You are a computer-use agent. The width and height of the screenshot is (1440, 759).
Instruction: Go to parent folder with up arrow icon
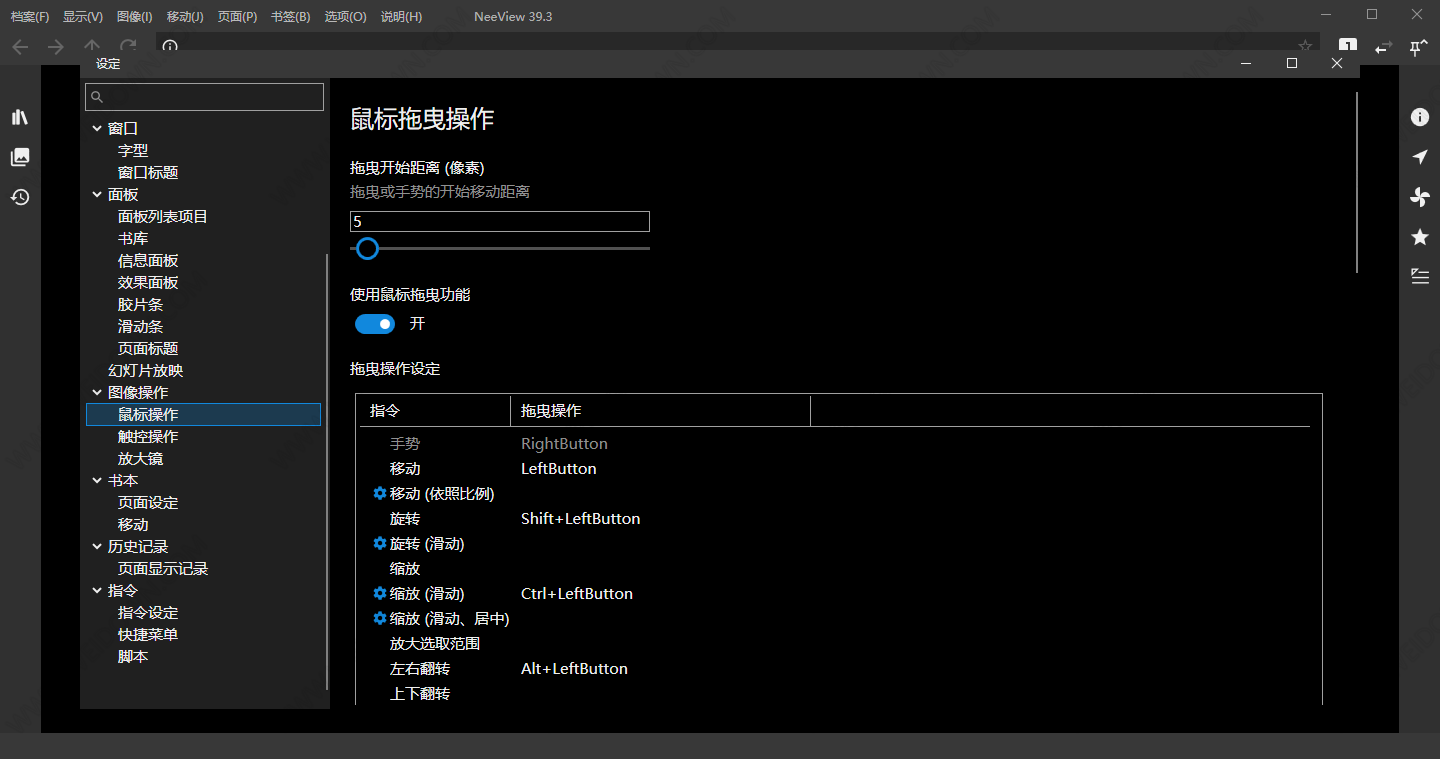pyautogui.click(x=92, y=47)
